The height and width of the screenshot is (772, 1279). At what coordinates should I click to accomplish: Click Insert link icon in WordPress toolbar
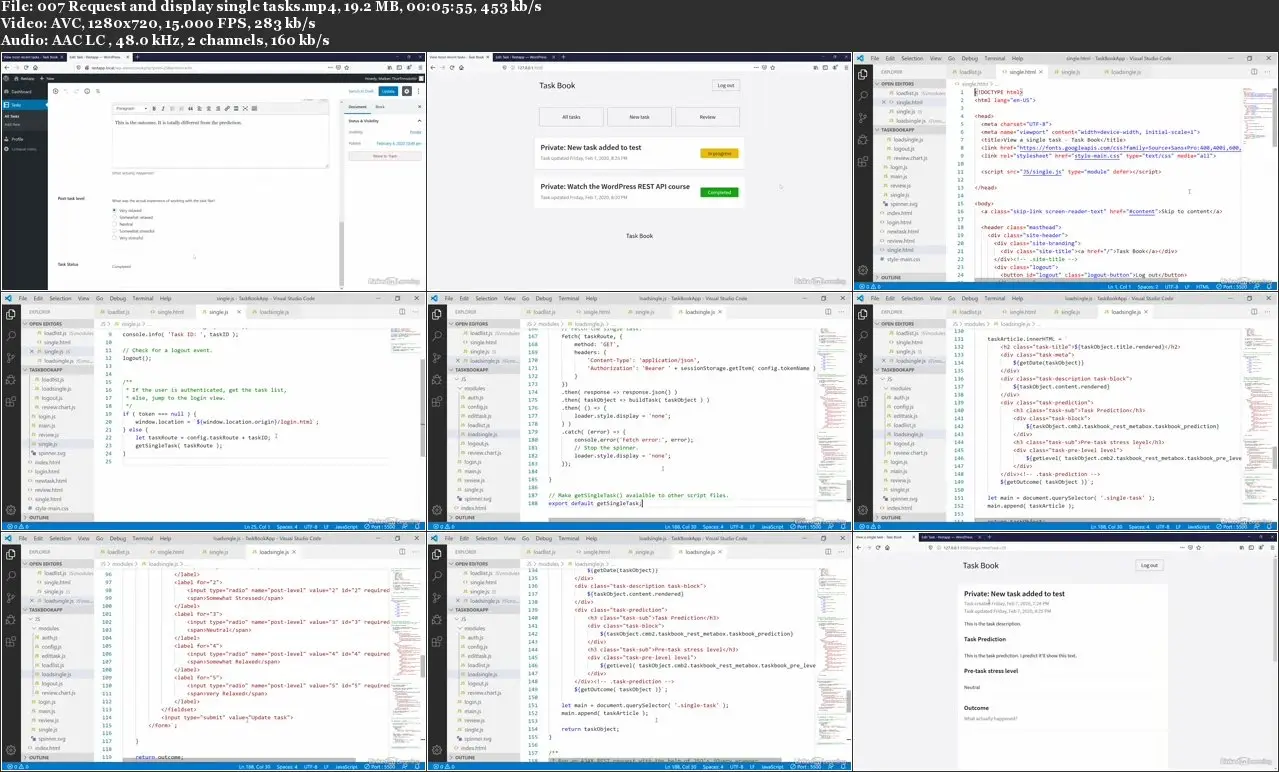pyautogui.click(x=227, y=108)
